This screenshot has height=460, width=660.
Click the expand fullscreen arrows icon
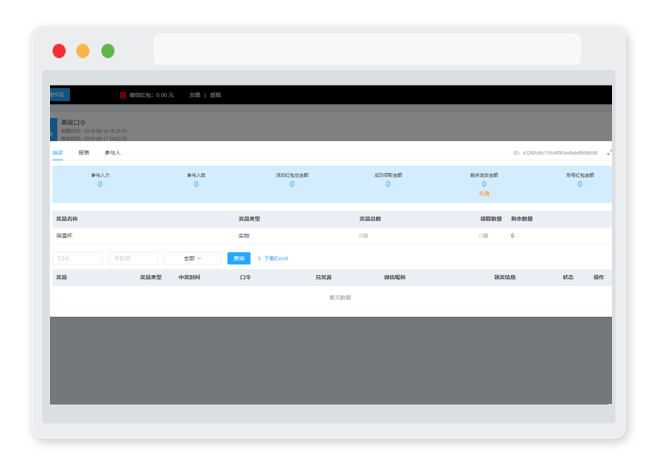609,152
